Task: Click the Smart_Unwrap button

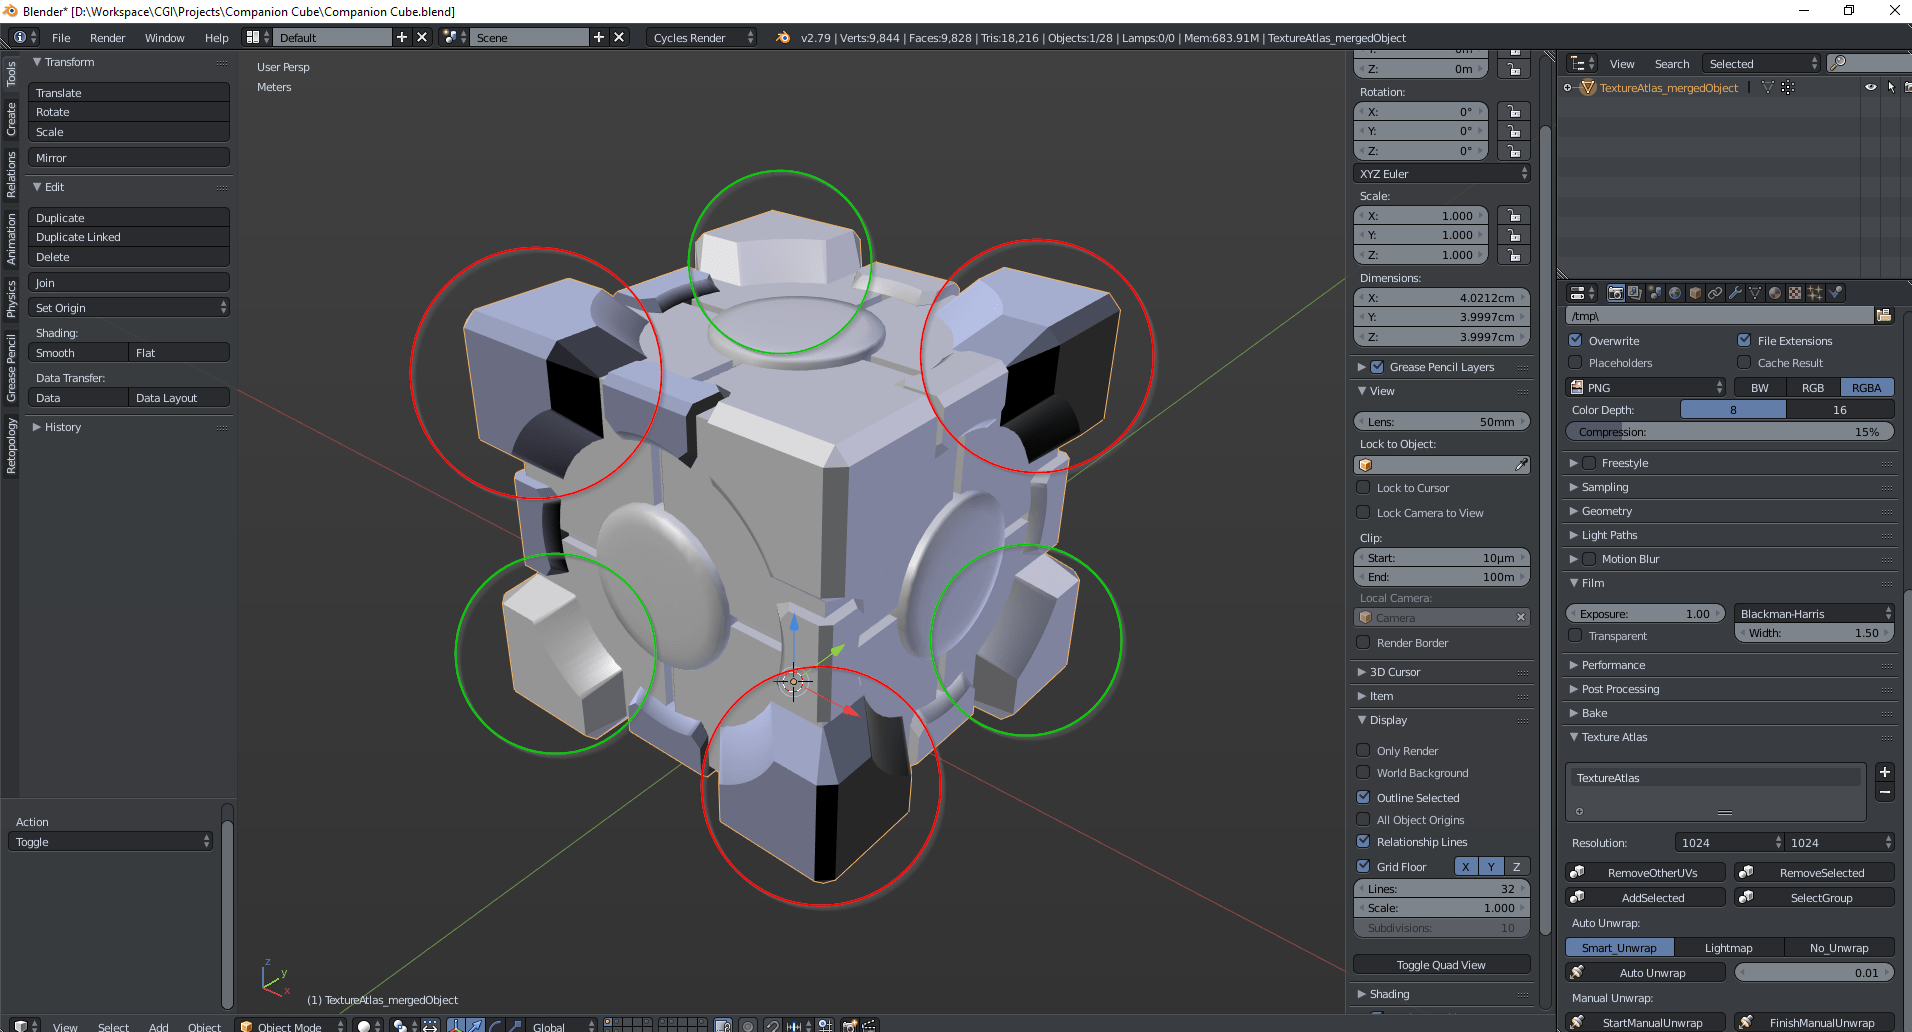Action: click(1619, 947)
